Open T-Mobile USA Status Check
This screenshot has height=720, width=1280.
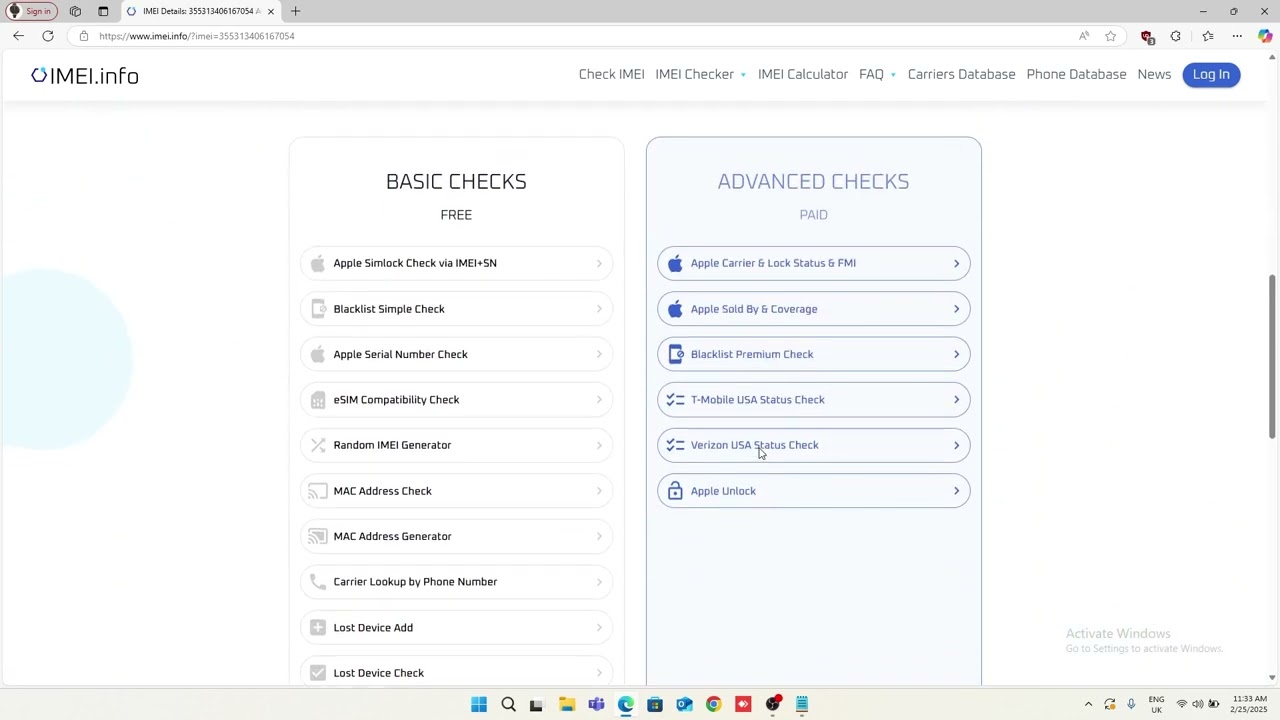[813, 400]
